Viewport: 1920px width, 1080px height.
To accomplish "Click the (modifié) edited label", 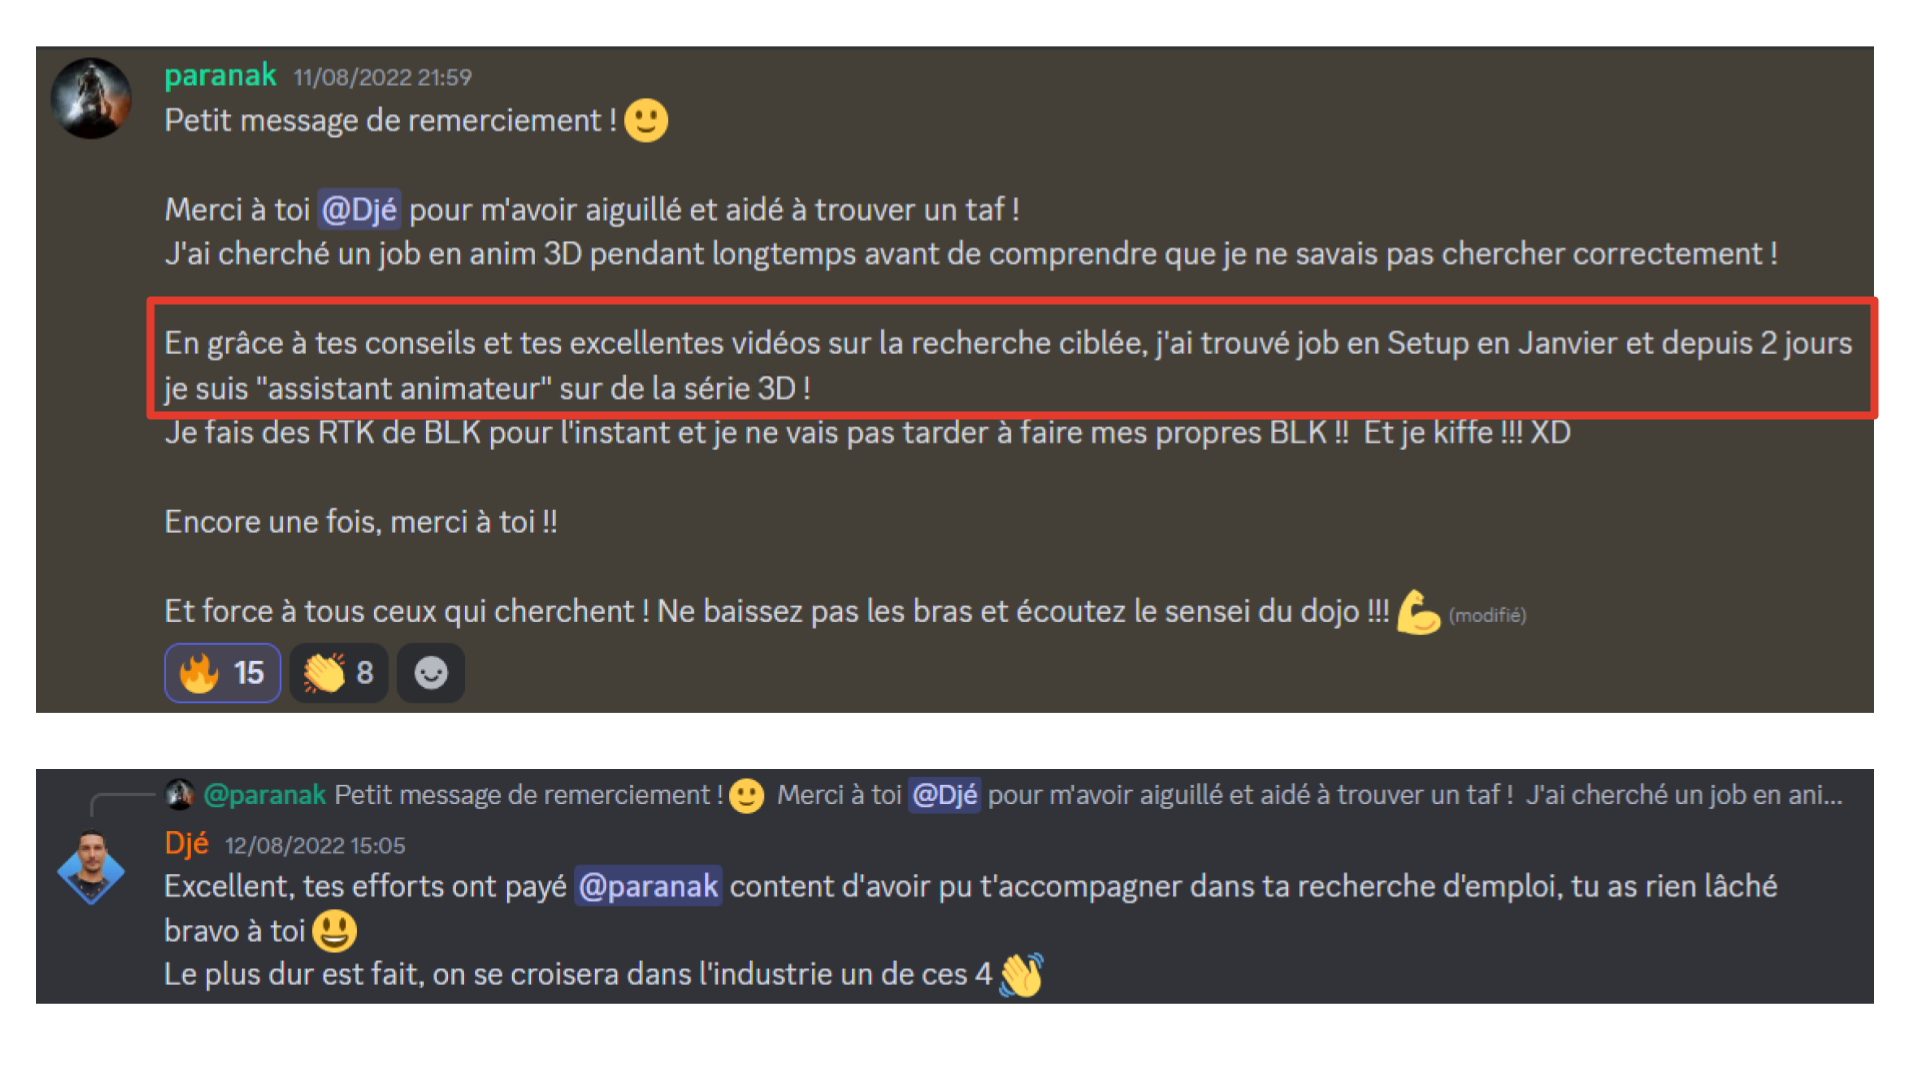I will [1487, 616].
